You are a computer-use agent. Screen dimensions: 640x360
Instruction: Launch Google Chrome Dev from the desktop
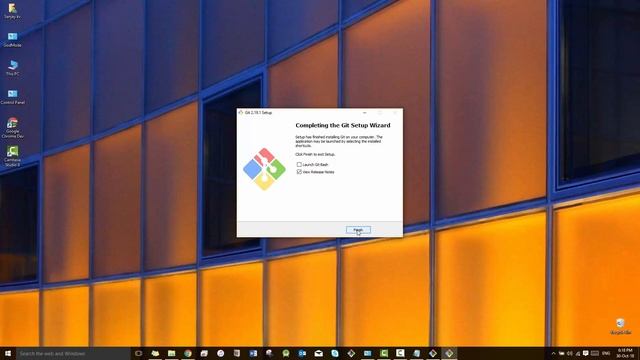coord(13,128)
